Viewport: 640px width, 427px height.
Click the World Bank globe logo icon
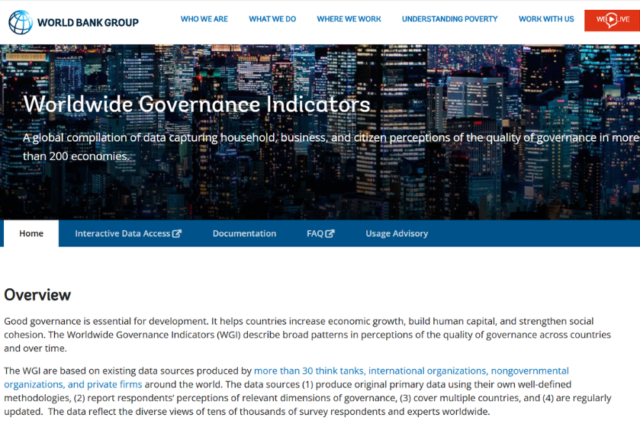pos(20,22)
